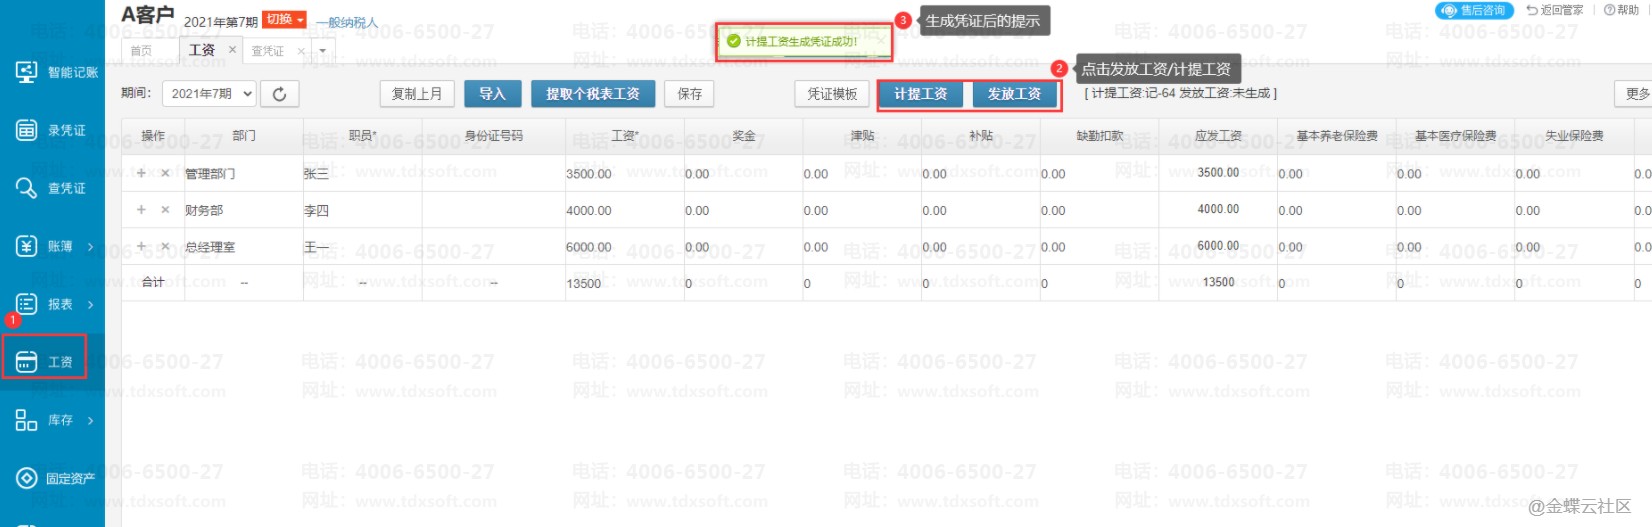Switch to the 查凭证 tab
1652x527 pixels.
[x=267, y=51]
